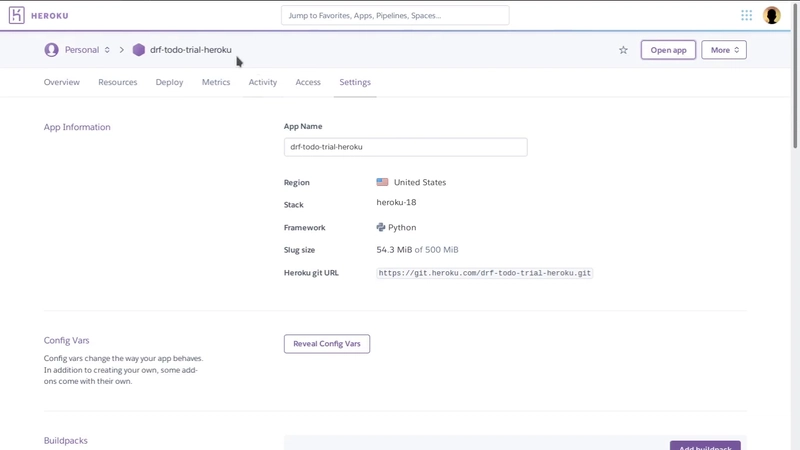
Task: Click the United States flag icon
Action: [x=382, y=182]
